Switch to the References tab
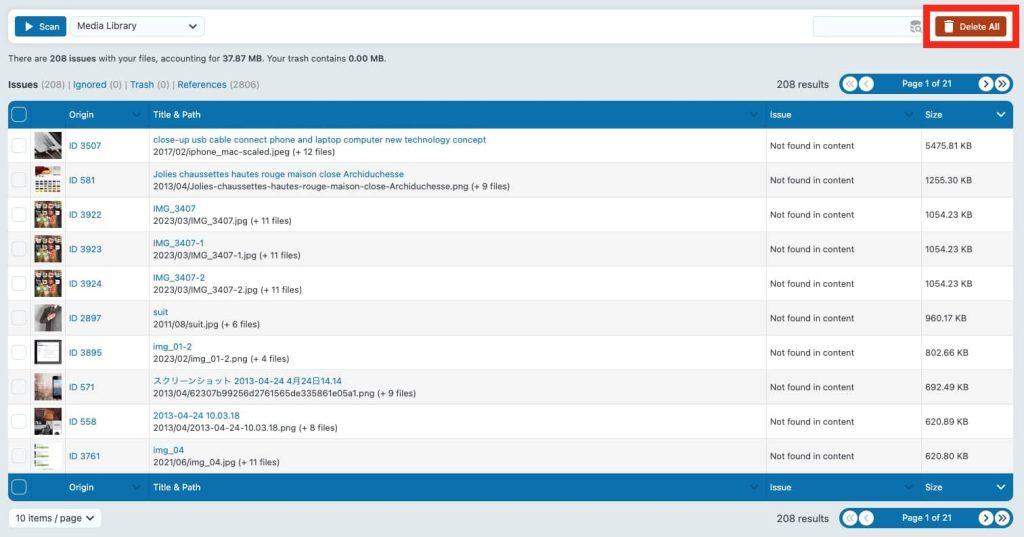 201,85
